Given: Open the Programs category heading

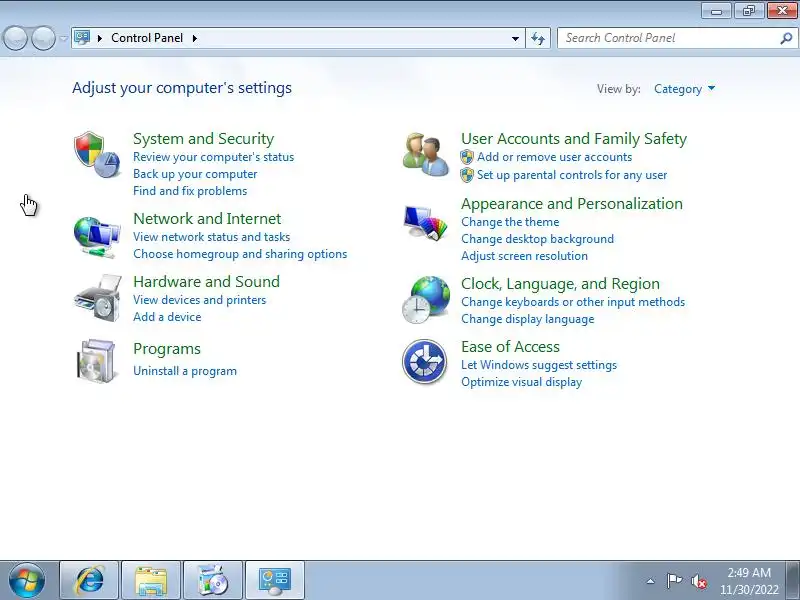Looking at the screenshot, I should [x=167, y=349].
